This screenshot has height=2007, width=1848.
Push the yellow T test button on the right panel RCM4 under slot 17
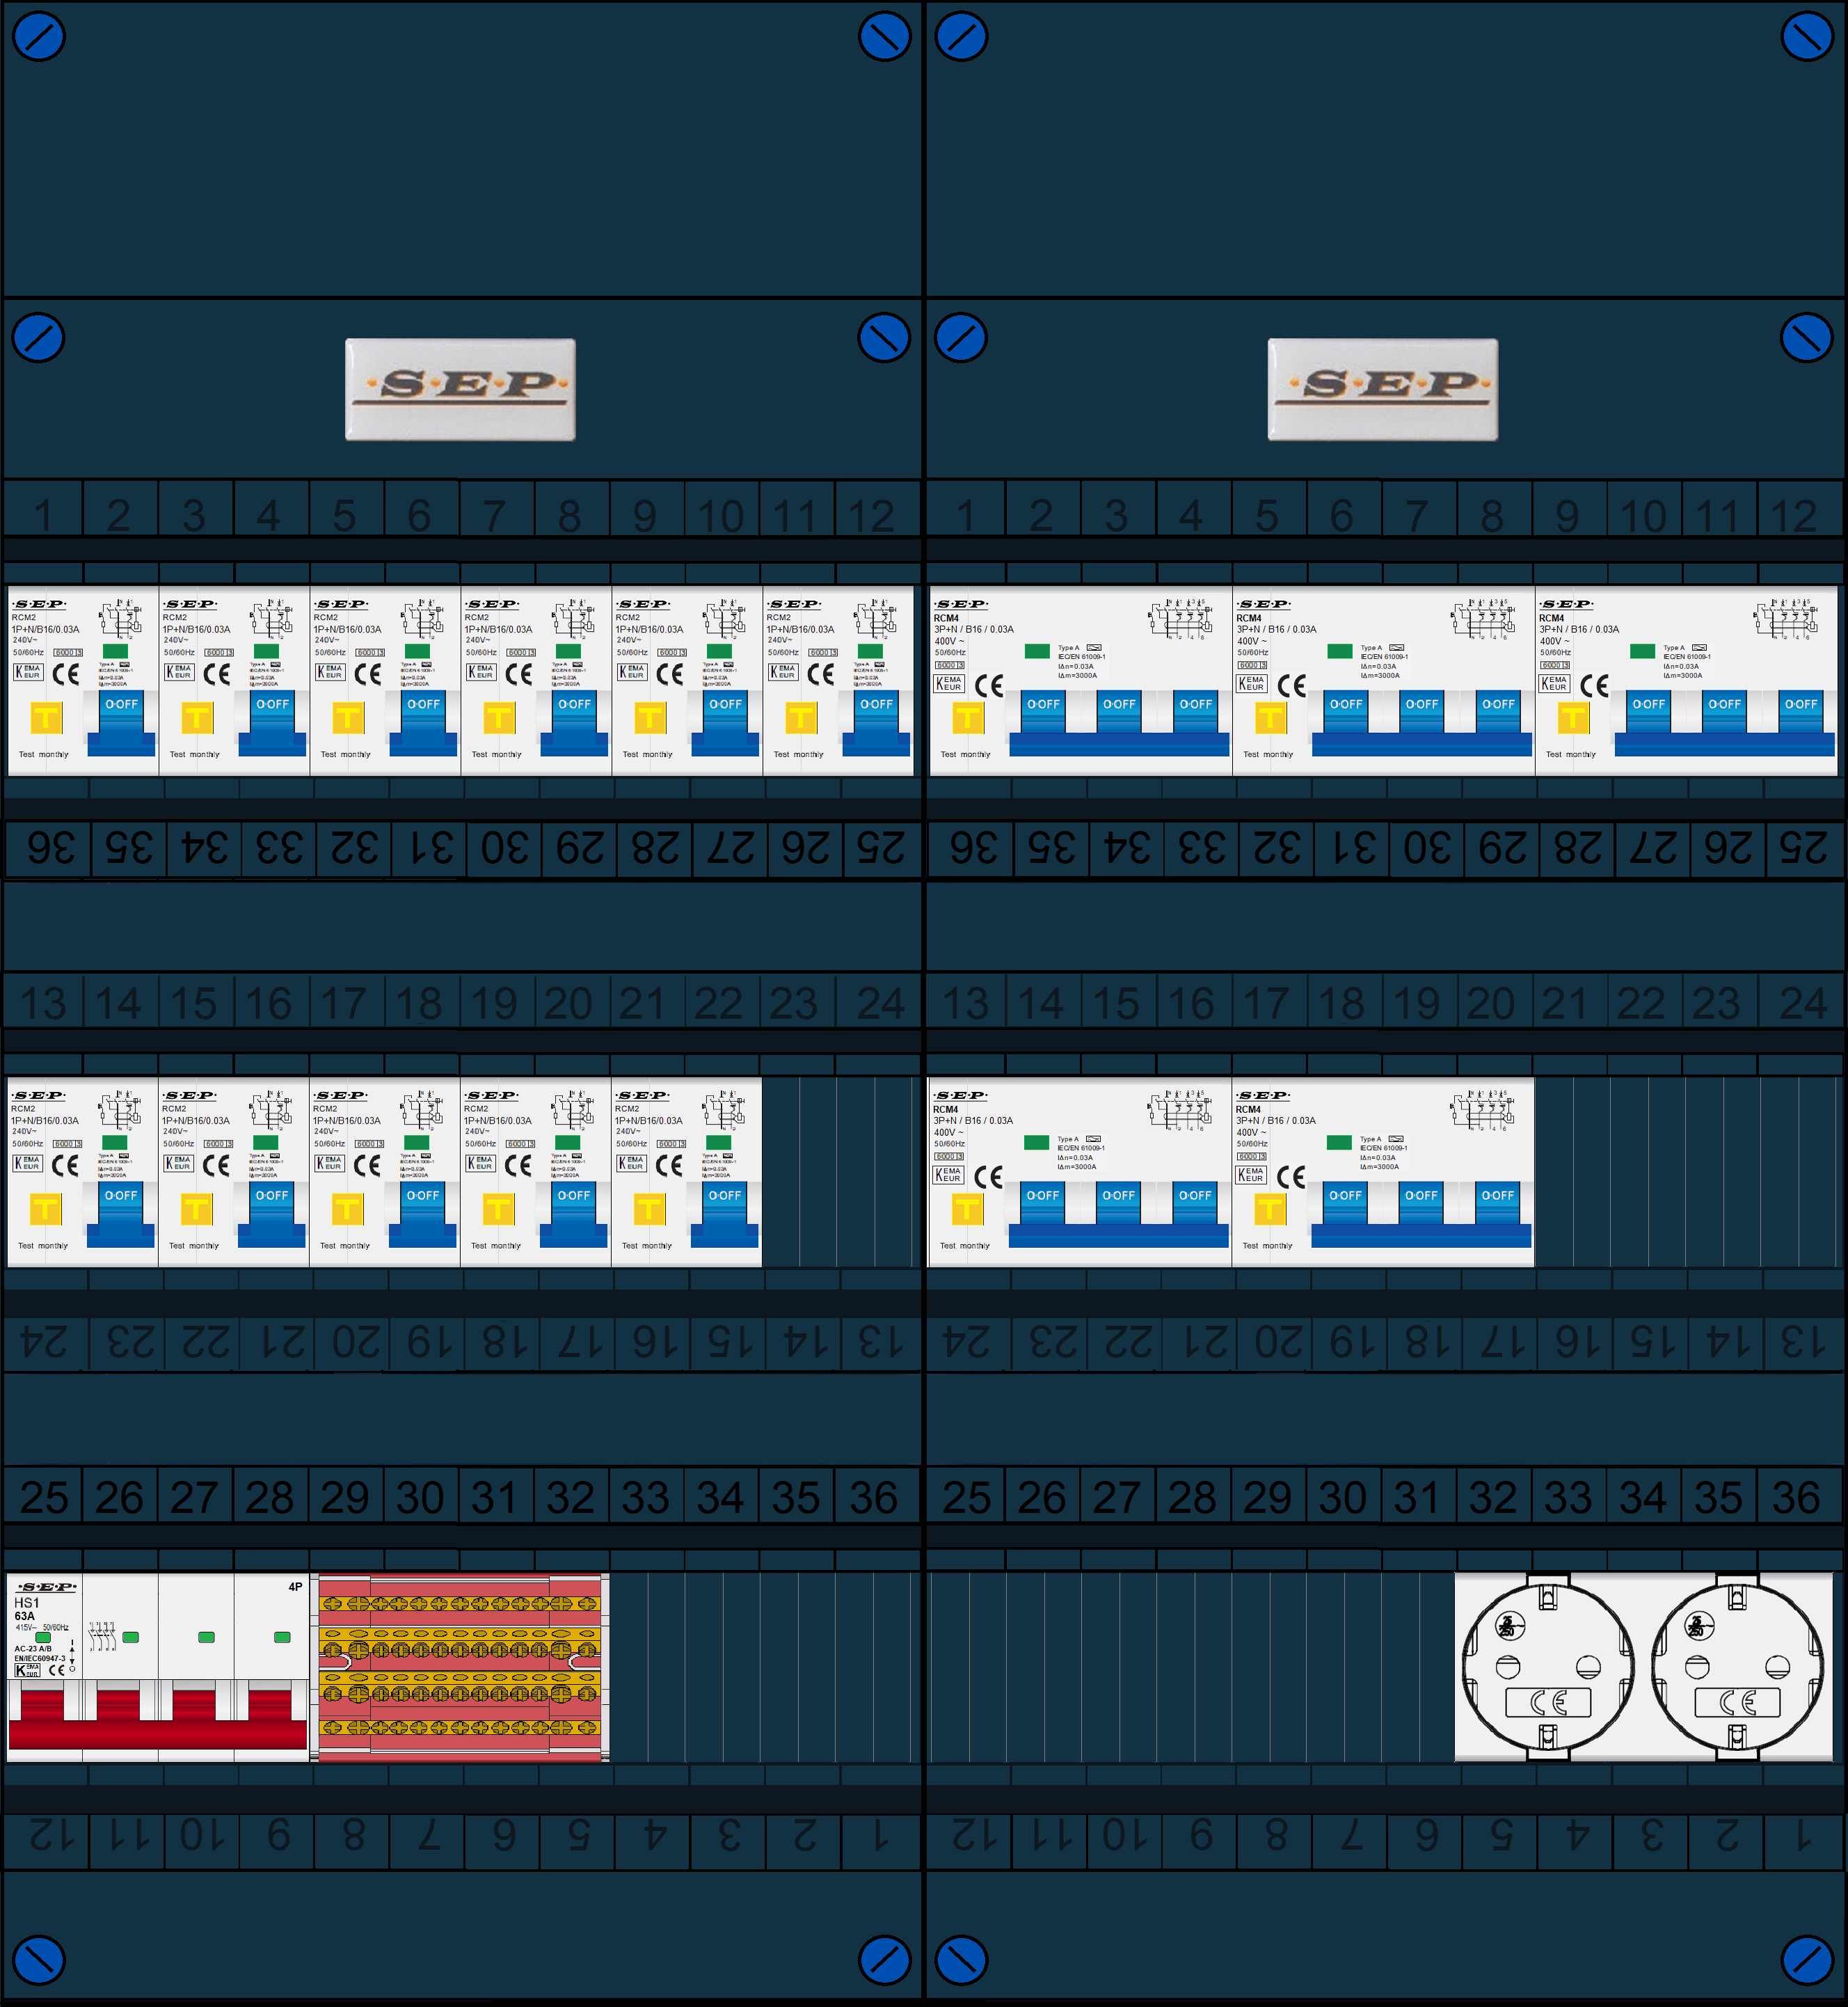click(x=1270, y=1208)
